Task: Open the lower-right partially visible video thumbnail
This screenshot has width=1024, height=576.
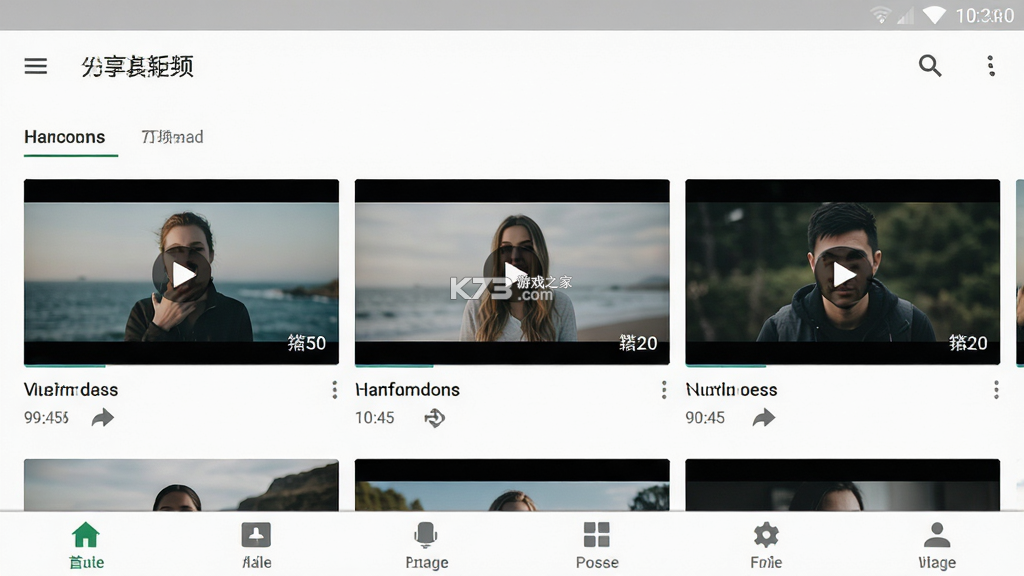Action: (842, 485)
